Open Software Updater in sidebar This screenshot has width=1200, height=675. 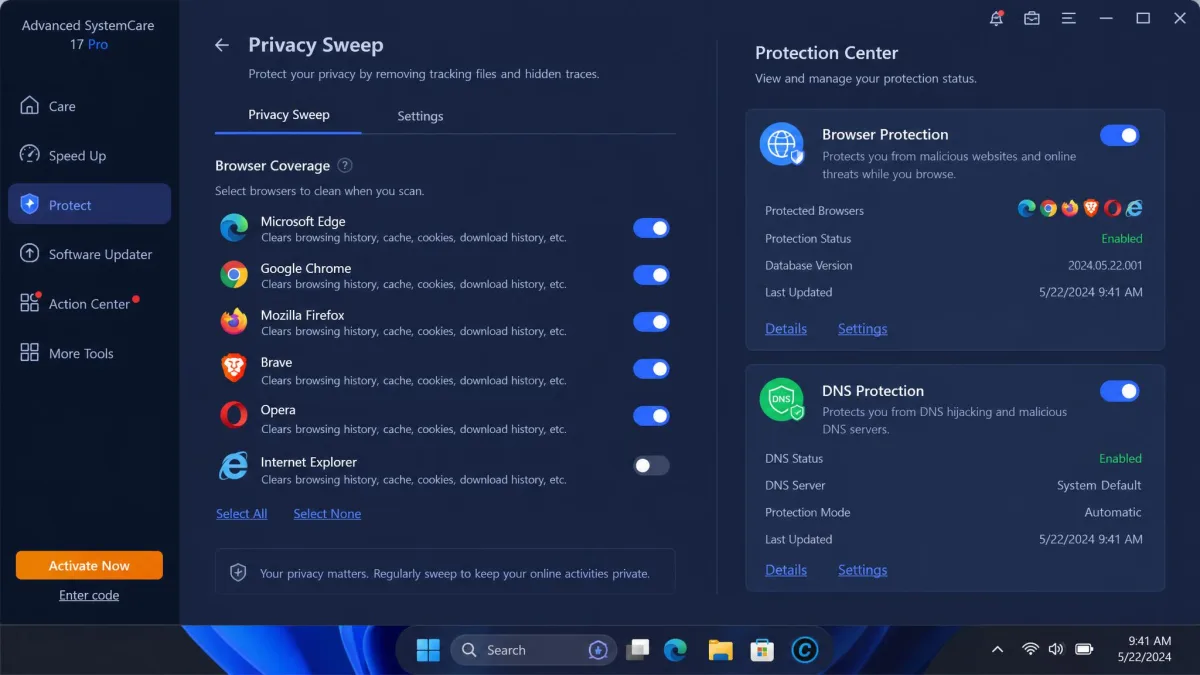(x=90, y=254)
